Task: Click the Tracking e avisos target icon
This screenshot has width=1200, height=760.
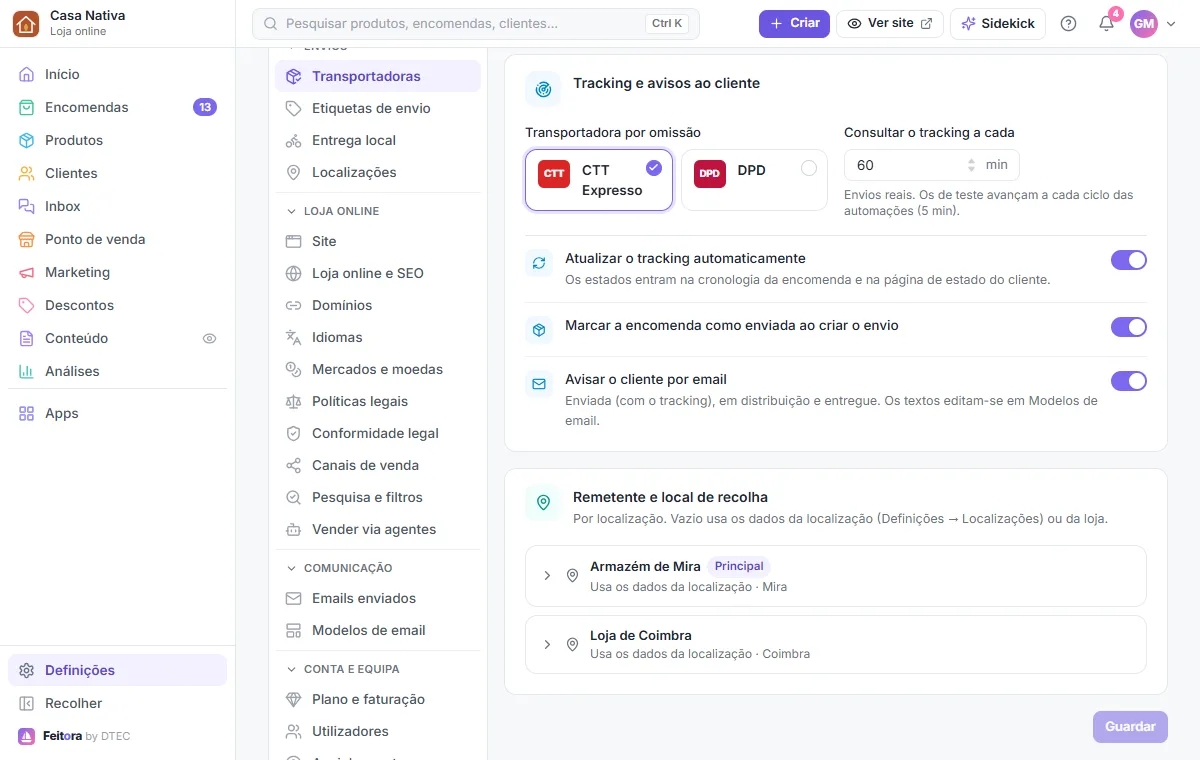Action: (543, 89)
